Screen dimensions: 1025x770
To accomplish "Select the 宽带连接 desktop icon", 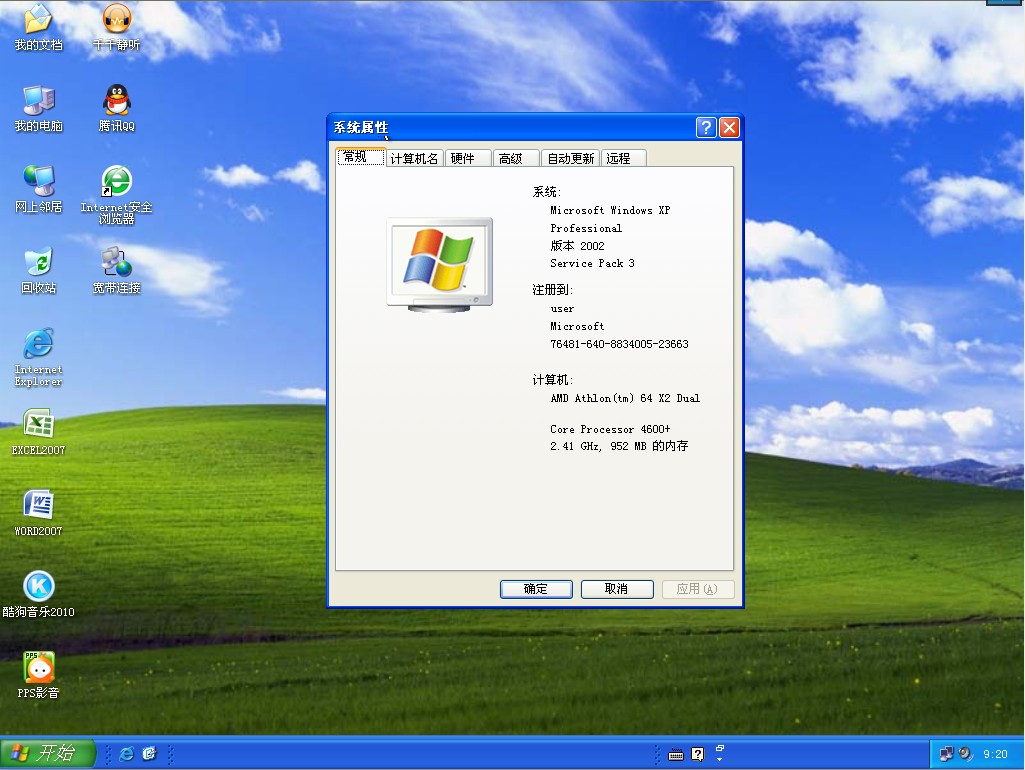I will 117,263.
